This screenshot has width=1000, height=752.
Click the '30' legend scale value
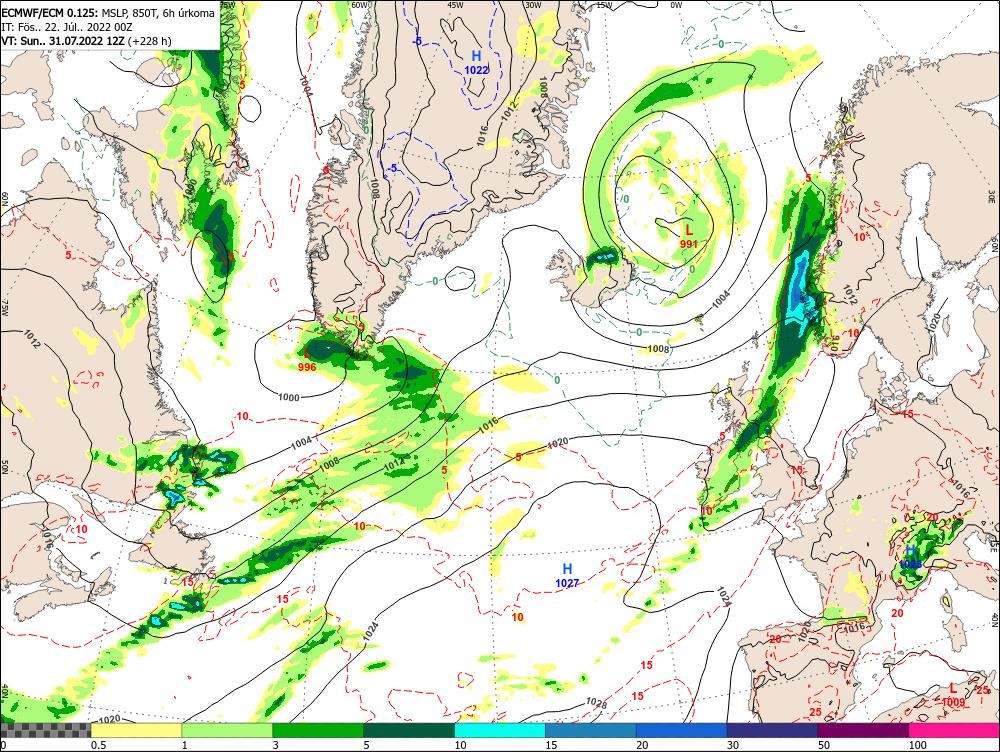pos(733,745)
